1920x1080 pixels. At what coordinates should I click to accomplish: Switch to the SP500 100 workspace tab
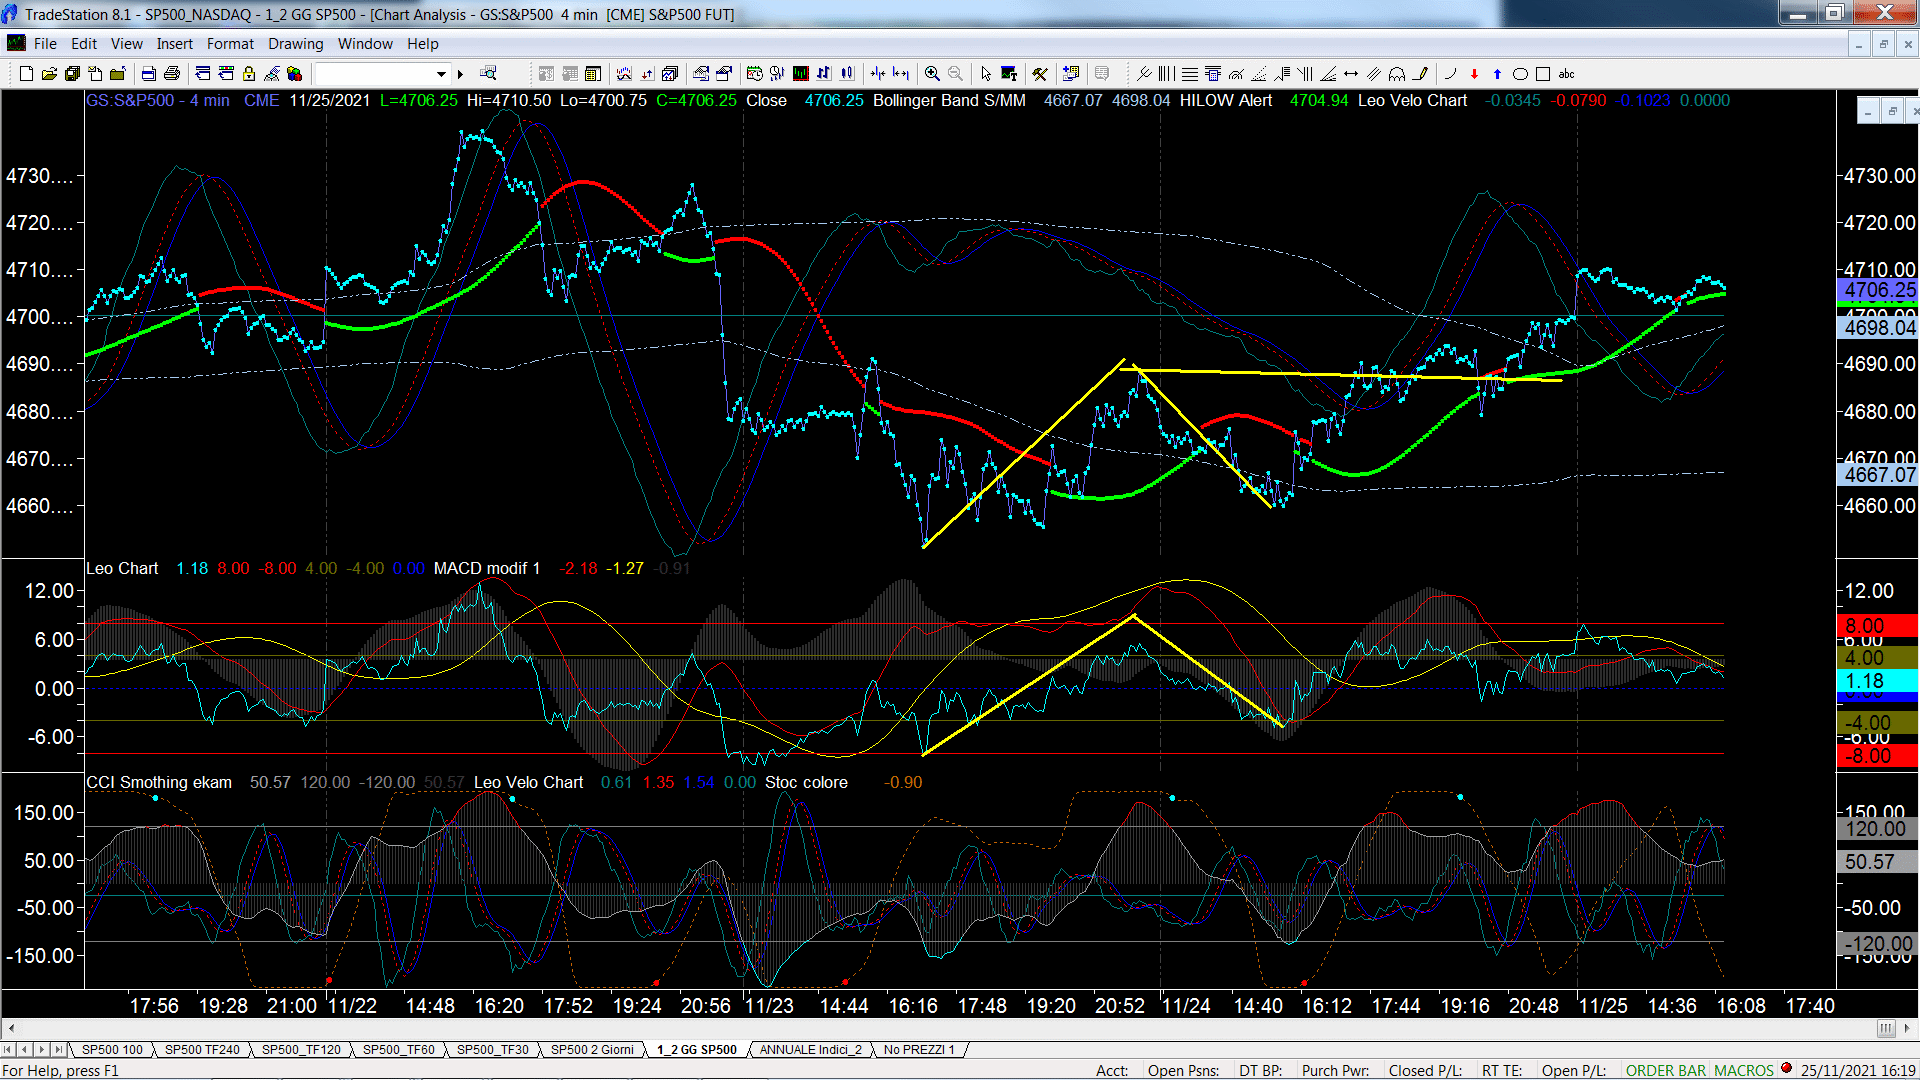pyautogui.click(x=112, y=1050)
